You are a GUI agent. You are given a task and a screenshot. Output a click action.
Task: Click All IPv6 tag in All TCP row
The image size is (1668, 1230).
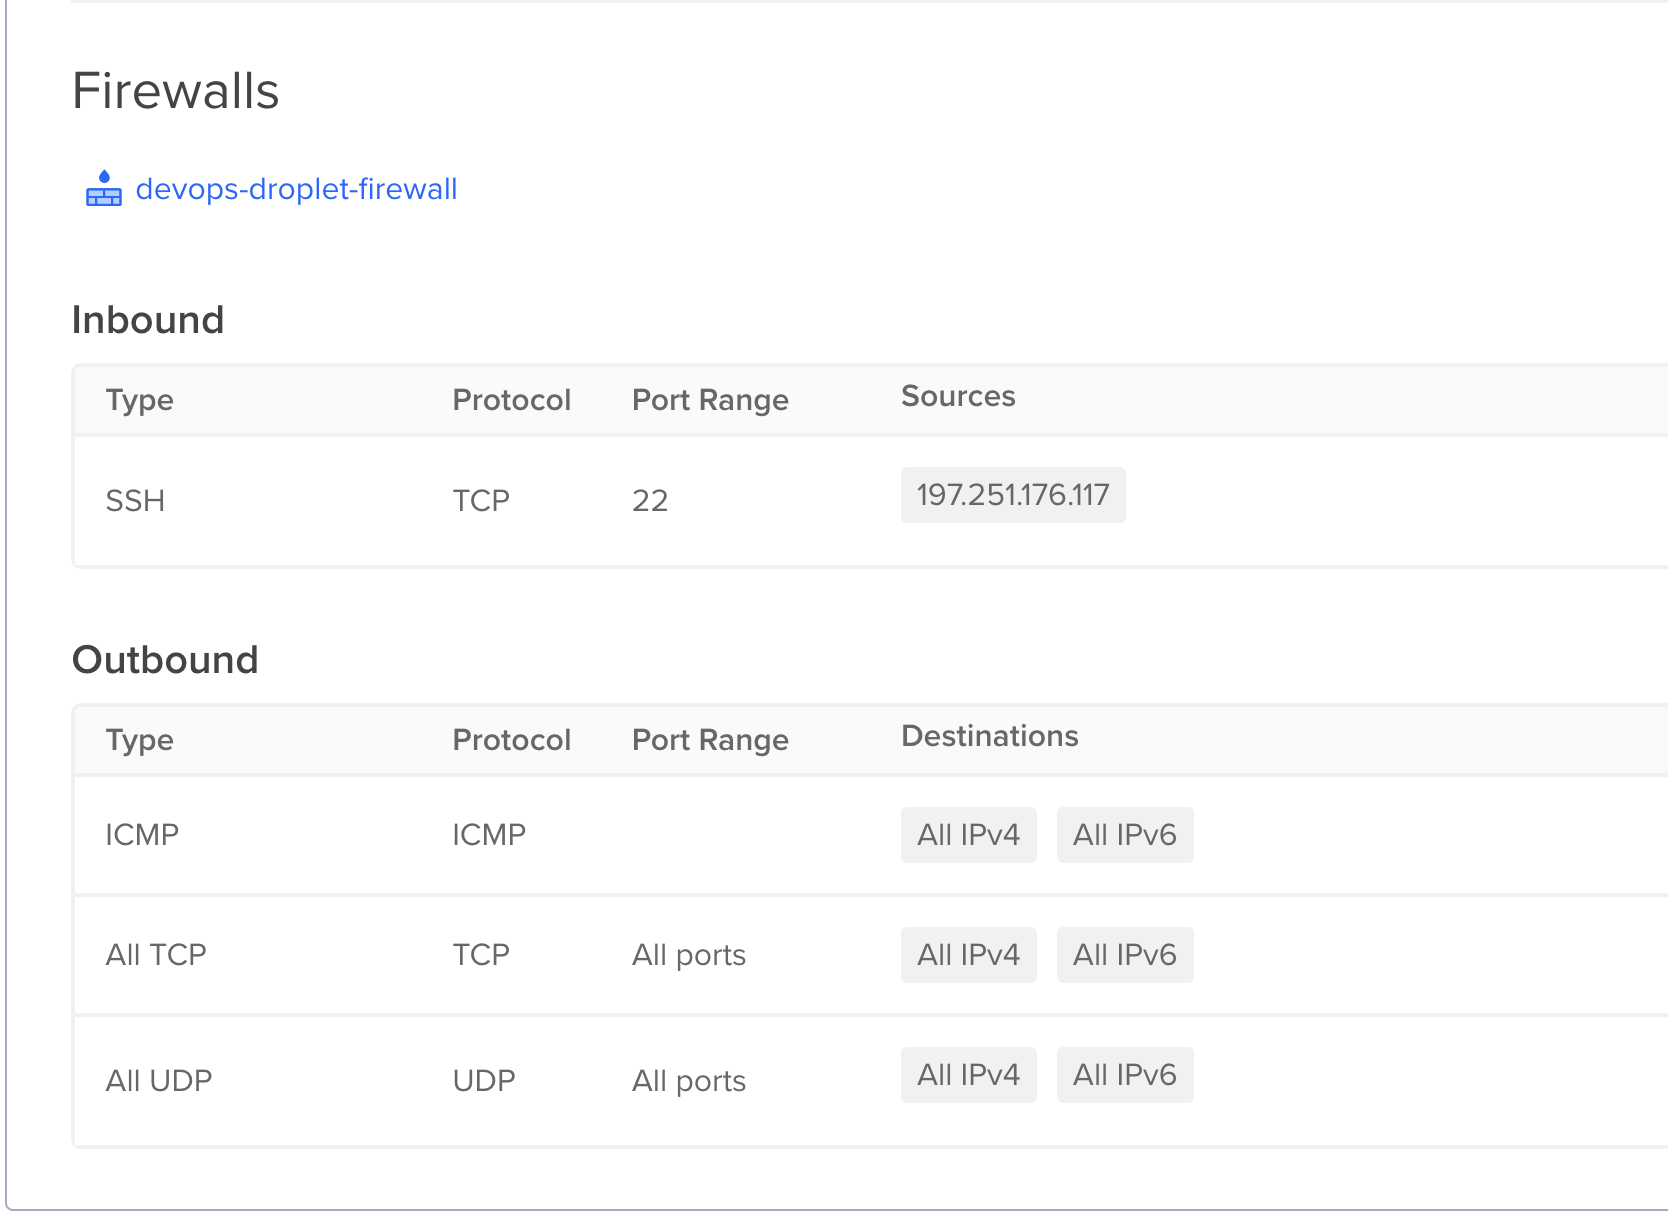tap(1124, 955)
